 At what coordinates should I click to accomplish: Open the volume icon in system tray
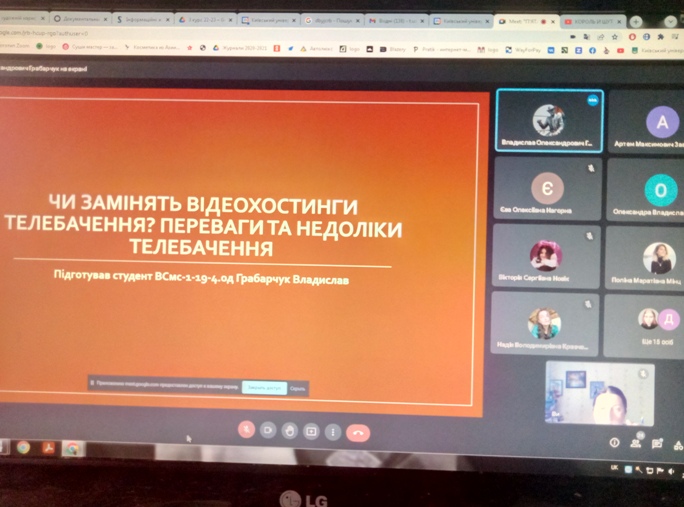[x=671, y=471]
